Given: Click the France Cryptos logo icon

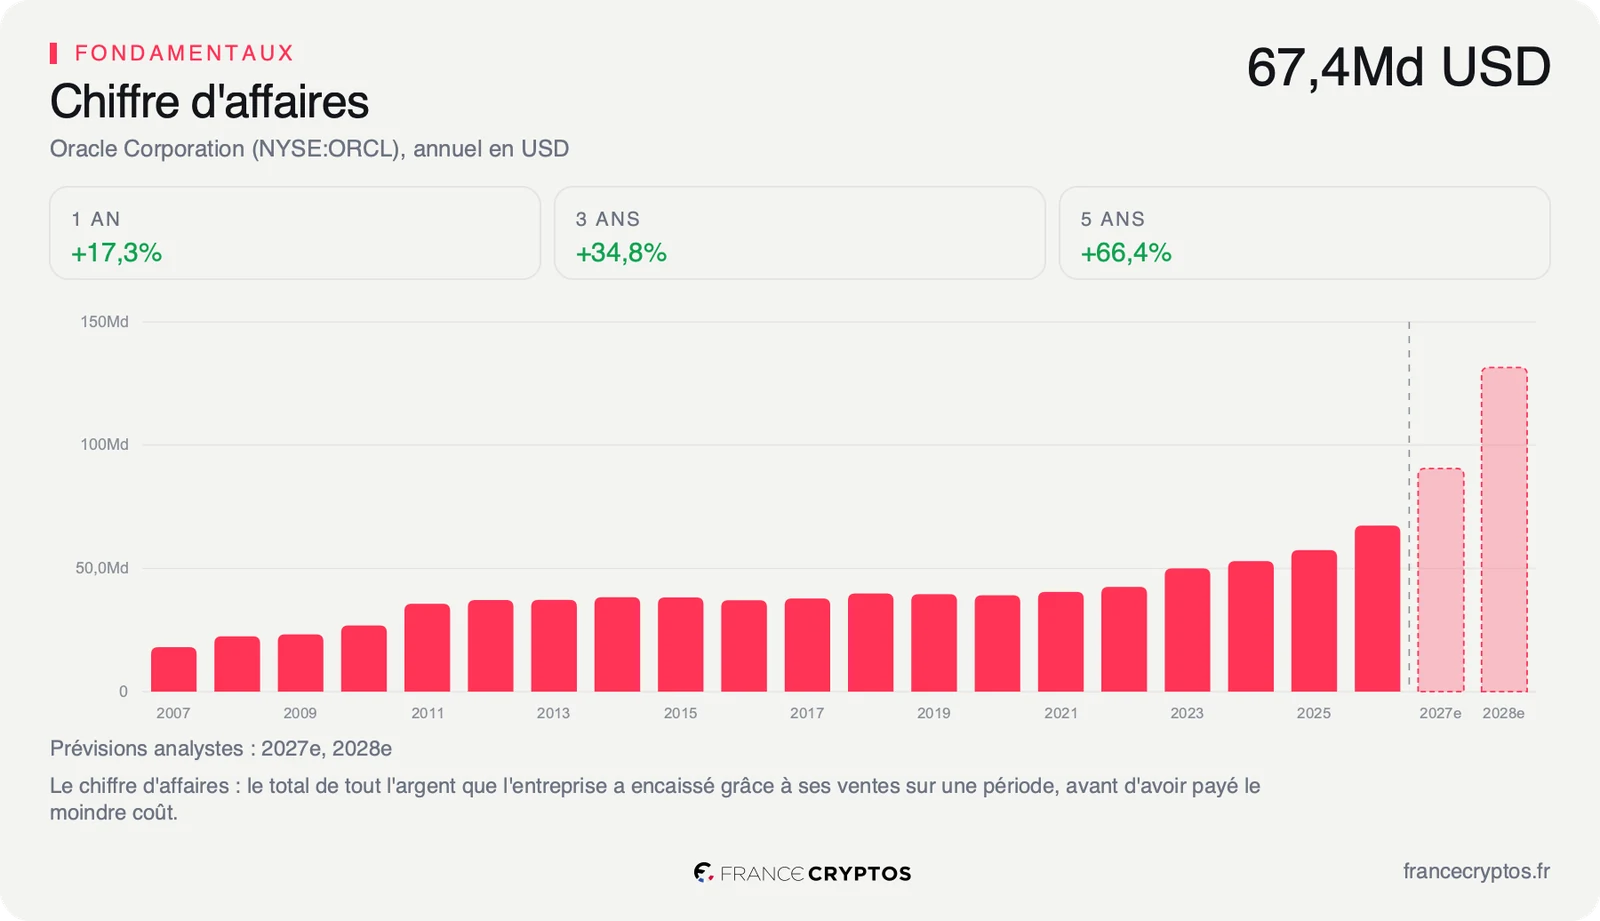Looking at the screenshot, I should pyautogui.click(x=703, y=873).
